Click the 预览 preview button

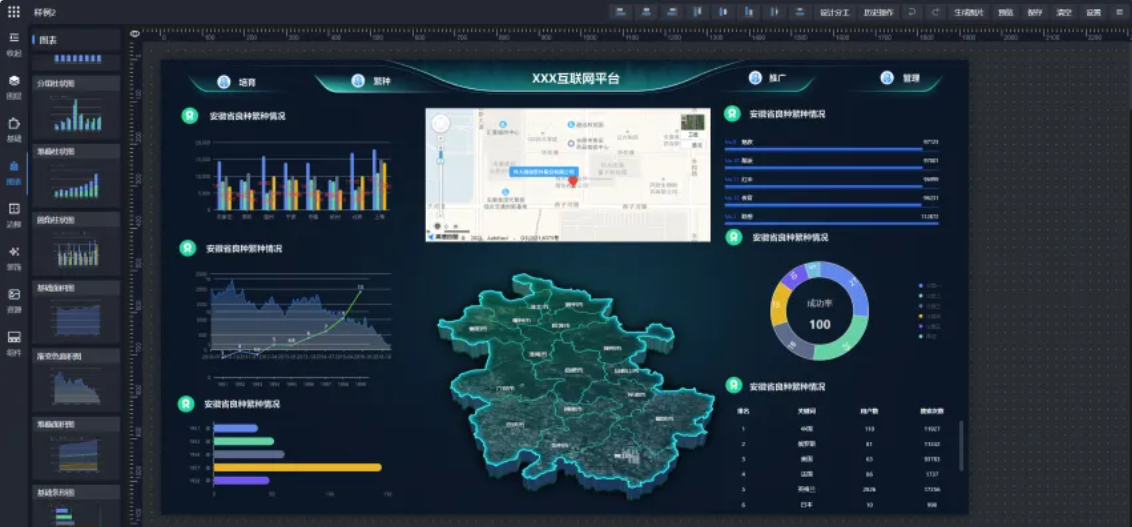1006,12
